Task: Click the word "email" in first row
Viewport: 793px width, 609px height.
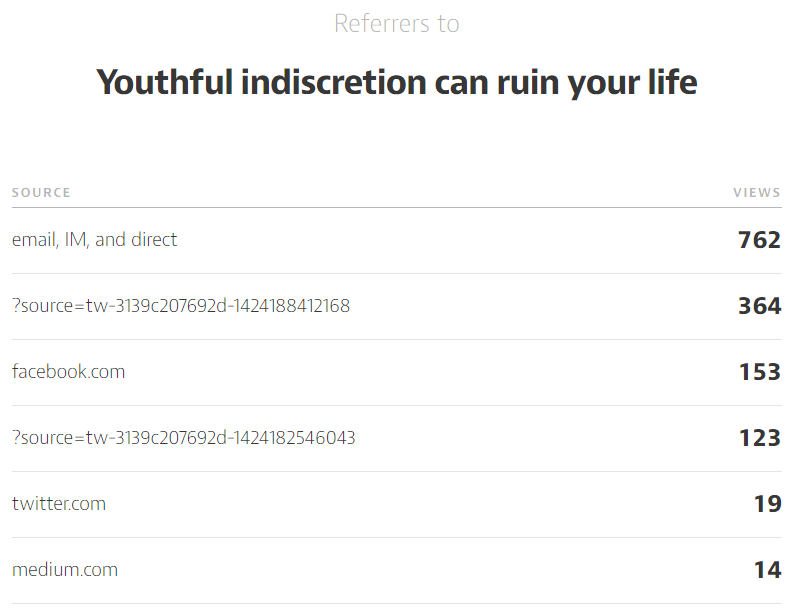Action: (x=33, y=240)
